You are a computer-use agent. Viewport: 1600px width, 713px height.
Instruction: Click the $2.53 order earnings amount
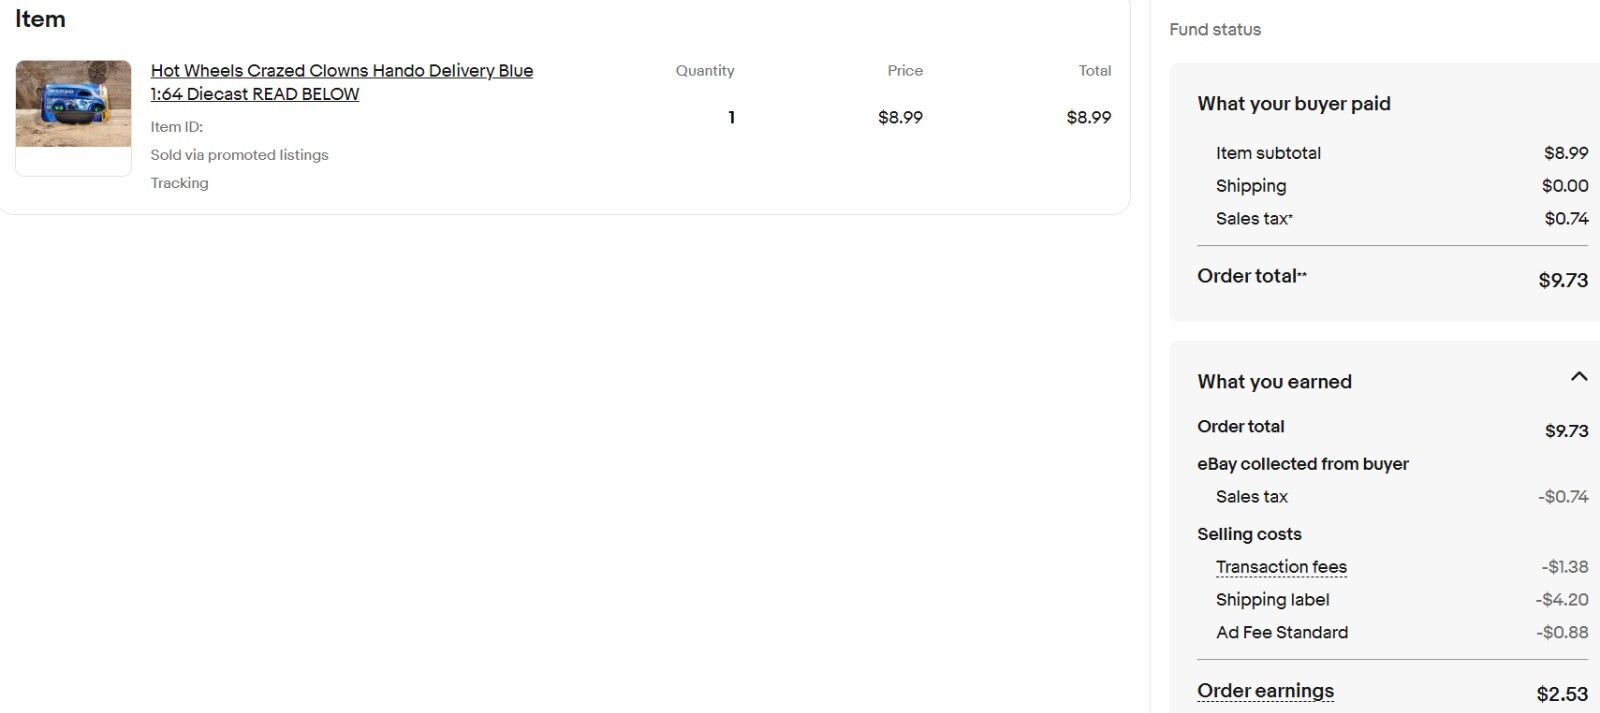[x=1562, y=694]
